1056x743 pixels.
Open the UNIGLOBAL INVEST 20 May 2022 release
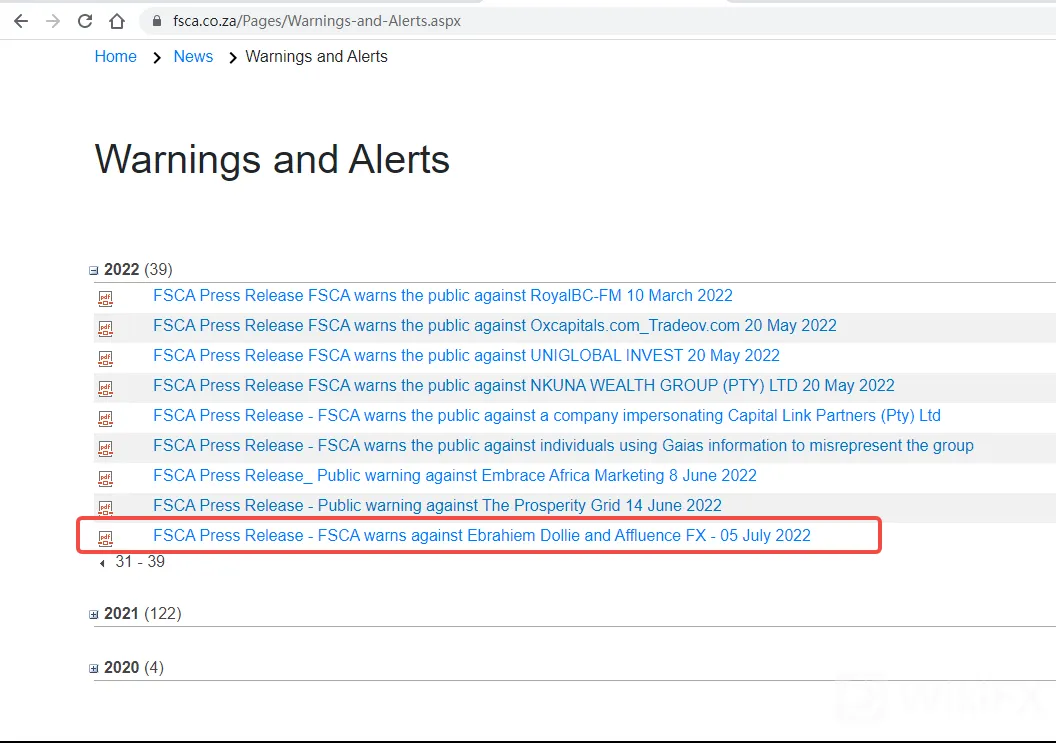[x=466, y=355]
